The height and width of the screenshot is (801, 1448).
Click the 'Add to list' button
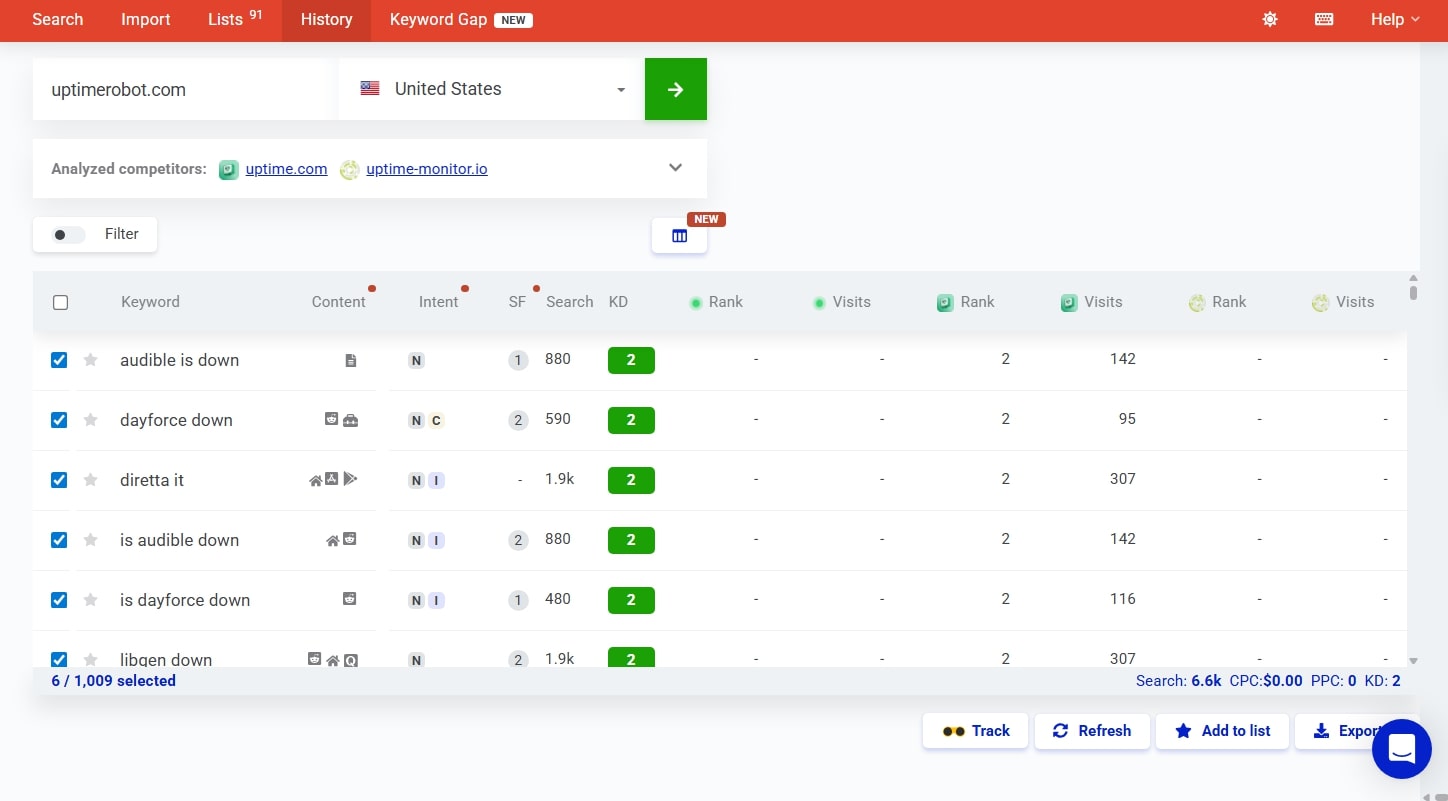point(1222,731)
